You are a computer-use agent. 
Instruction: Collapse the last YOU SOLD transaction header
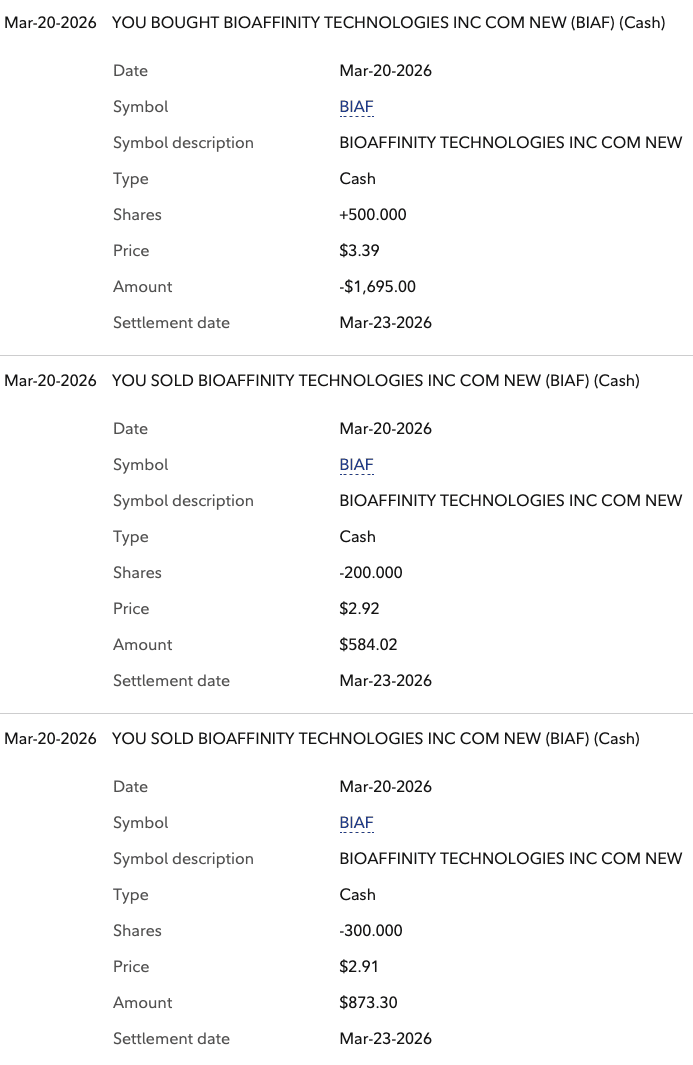pyautogui.click(x=375, y=738)
